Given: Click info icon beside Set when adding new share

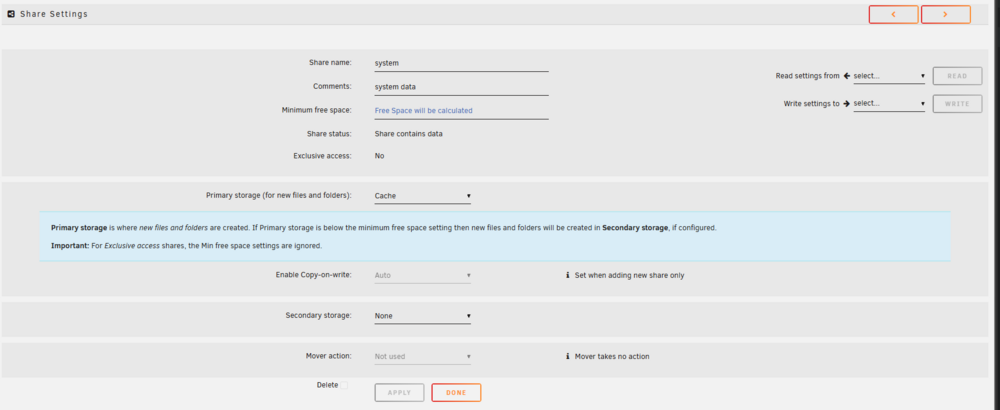Looking at the screenshot, I should pos(568,275).
